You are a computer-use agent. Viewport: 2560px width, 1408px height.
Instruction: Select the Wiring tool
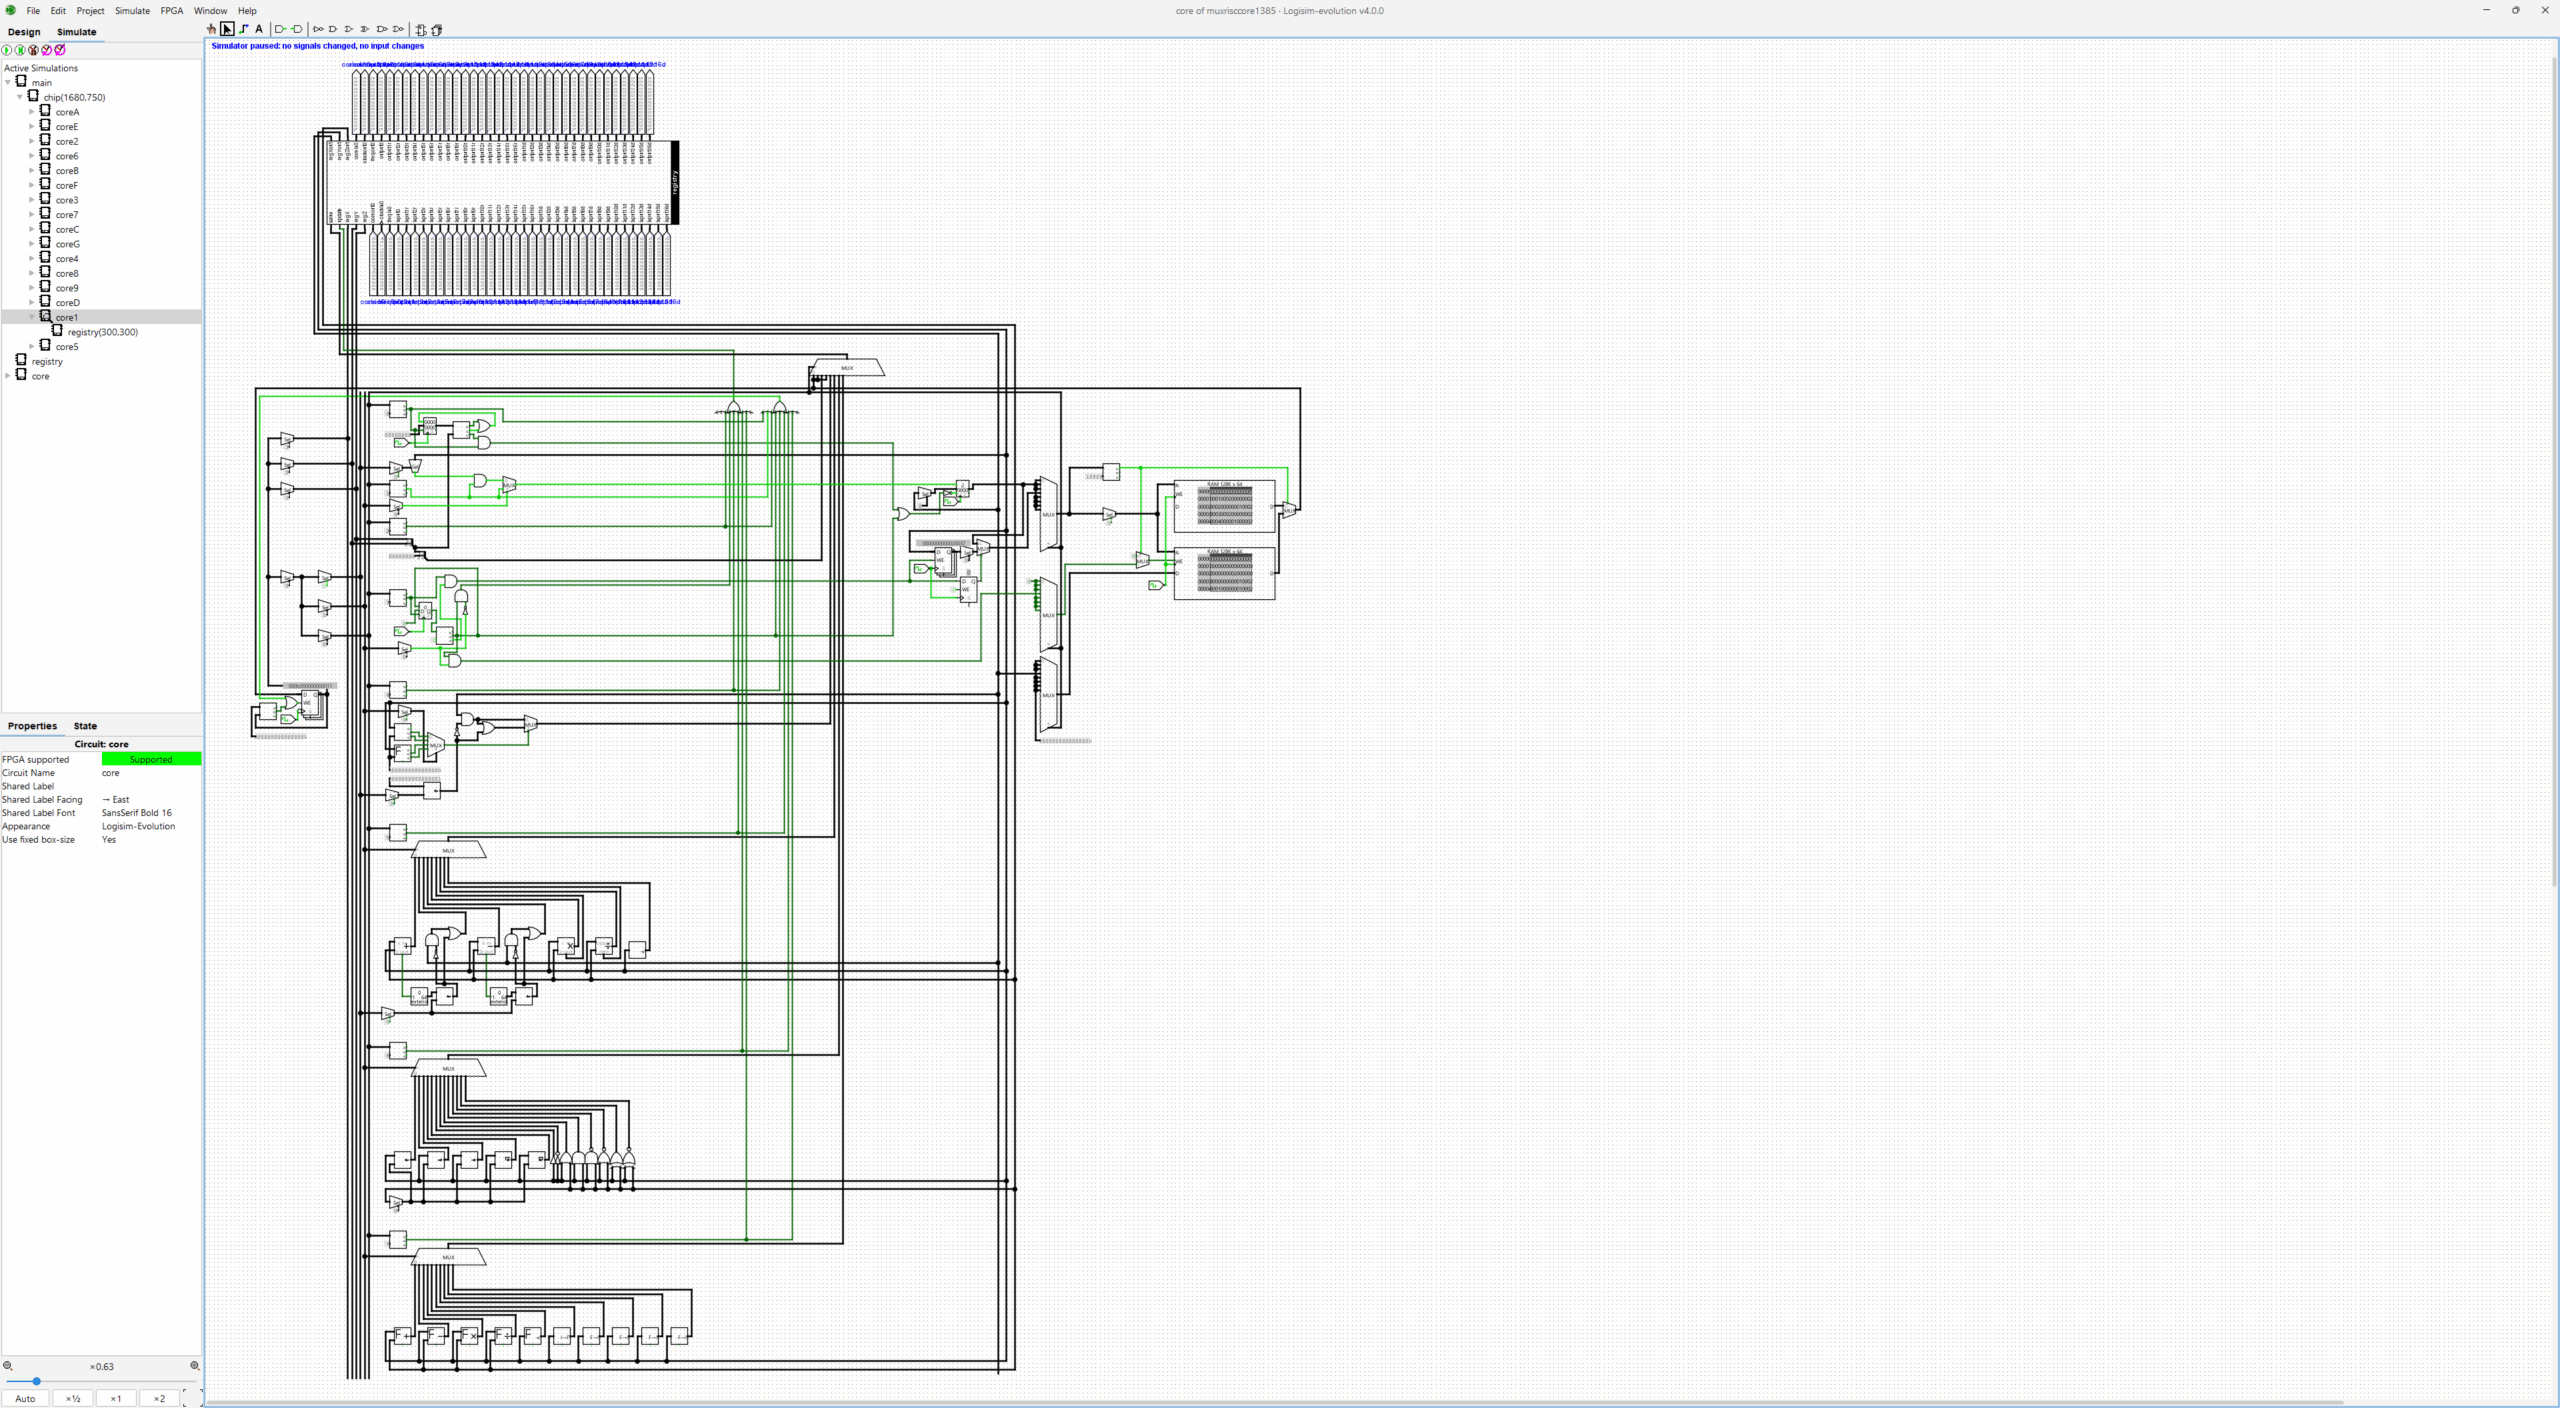[244, 29]
